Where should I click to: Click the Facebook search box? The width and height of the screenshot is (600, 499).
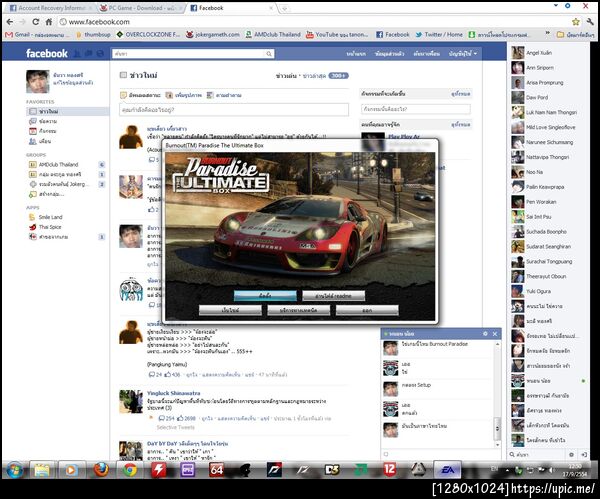(x=189, y=54)
